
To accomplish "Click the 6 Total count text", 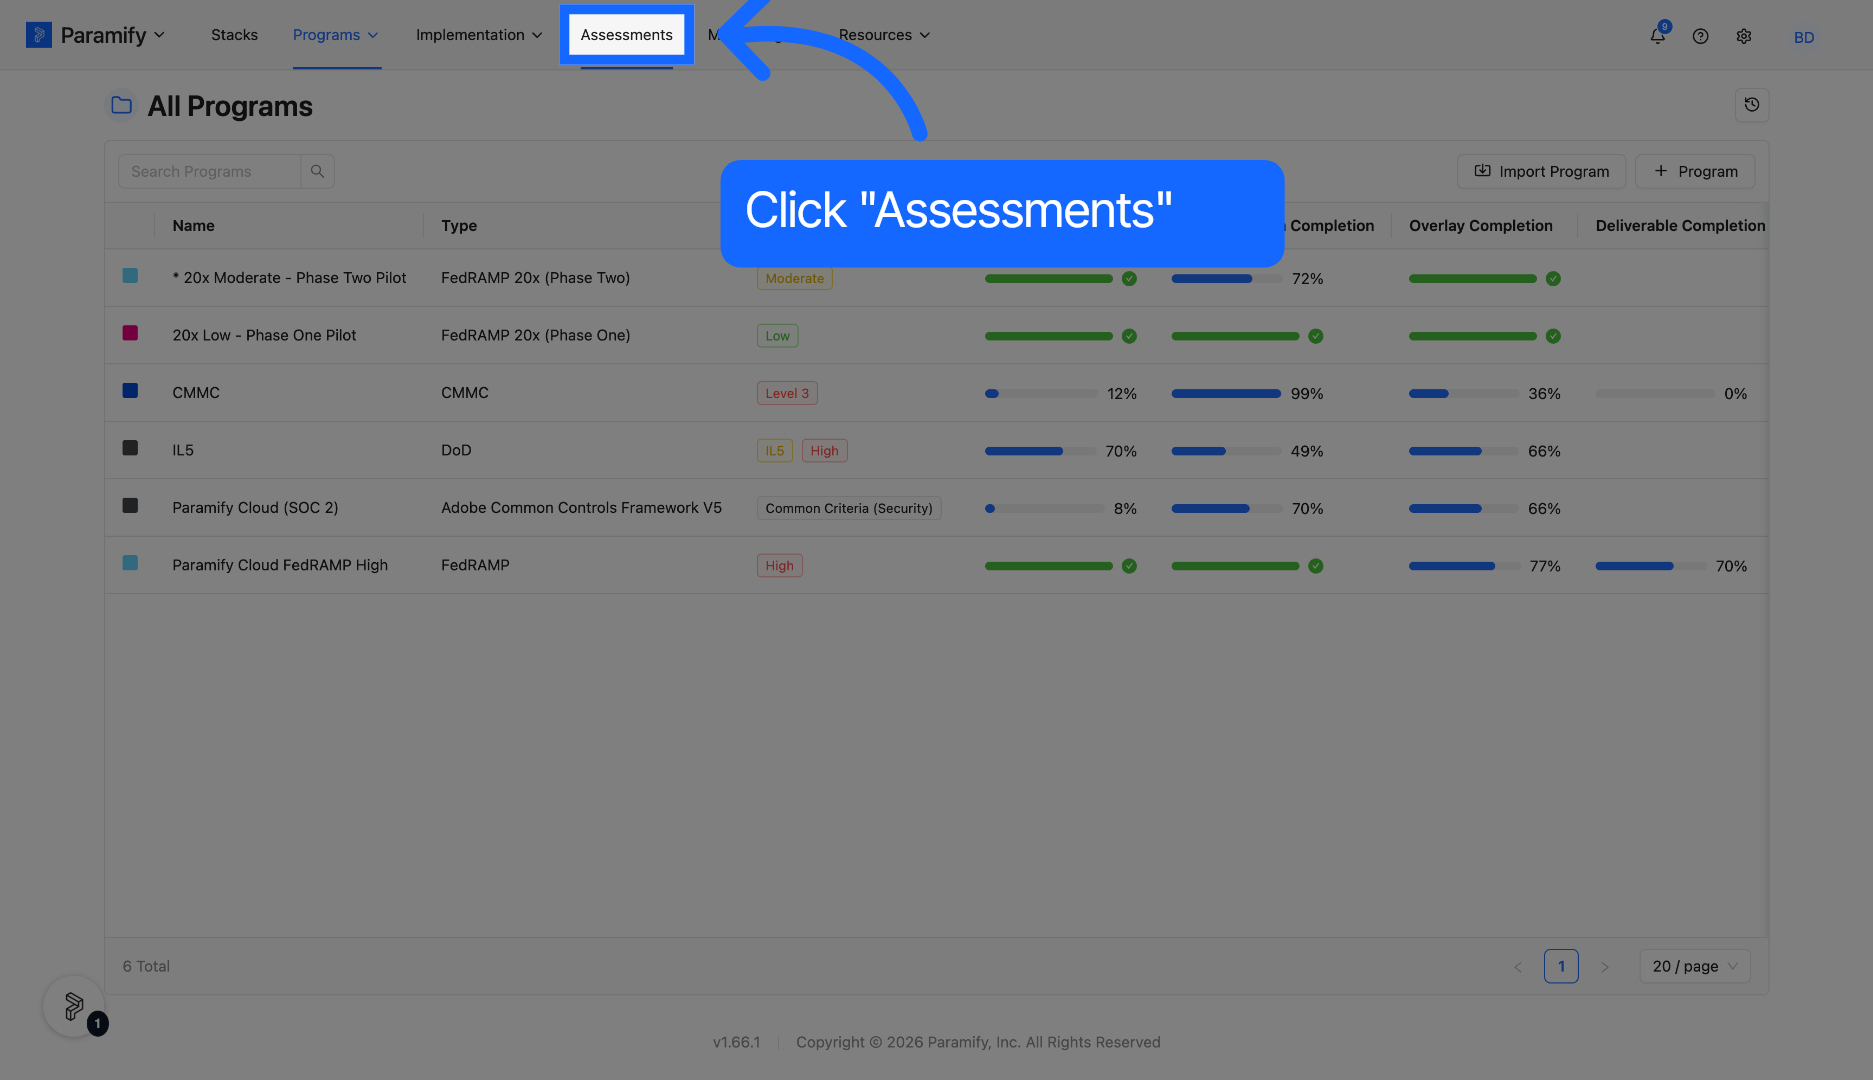I will [146, 967].
